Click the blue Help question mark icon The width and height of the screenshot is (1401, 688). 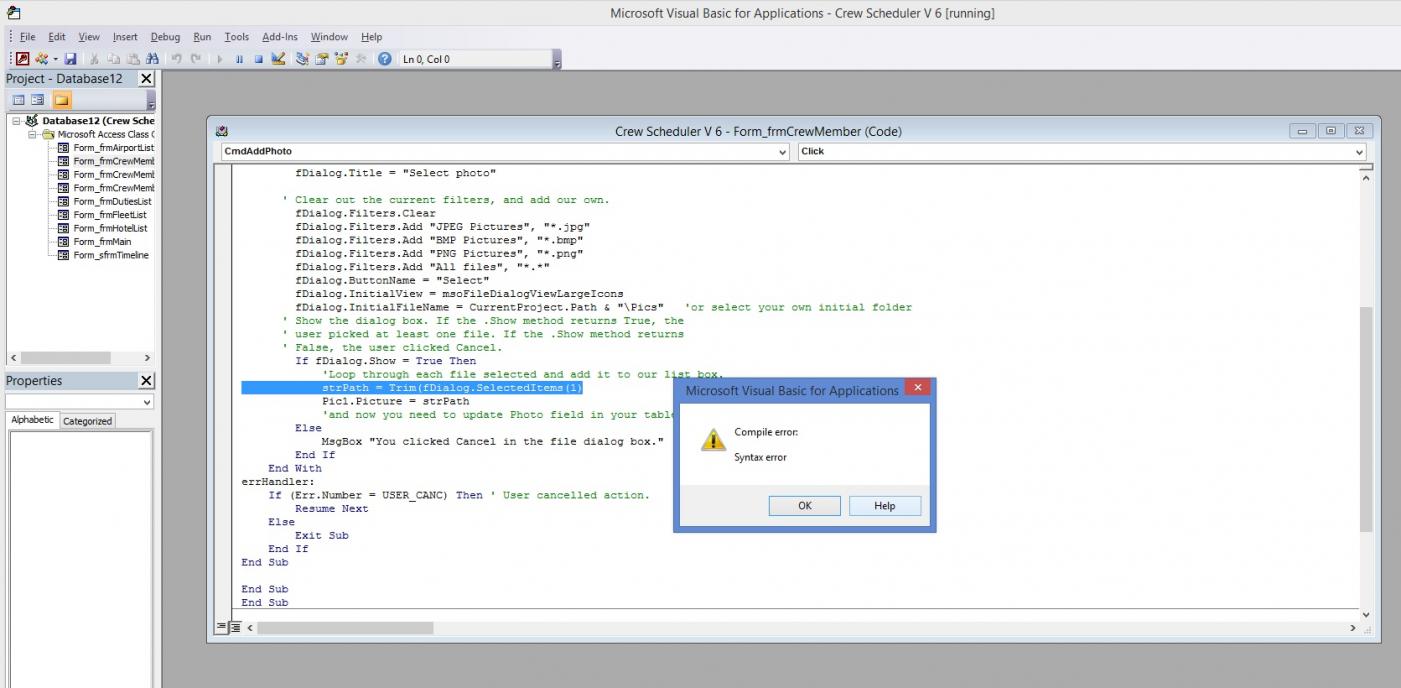pyautogui.click(x=385, y=59)
